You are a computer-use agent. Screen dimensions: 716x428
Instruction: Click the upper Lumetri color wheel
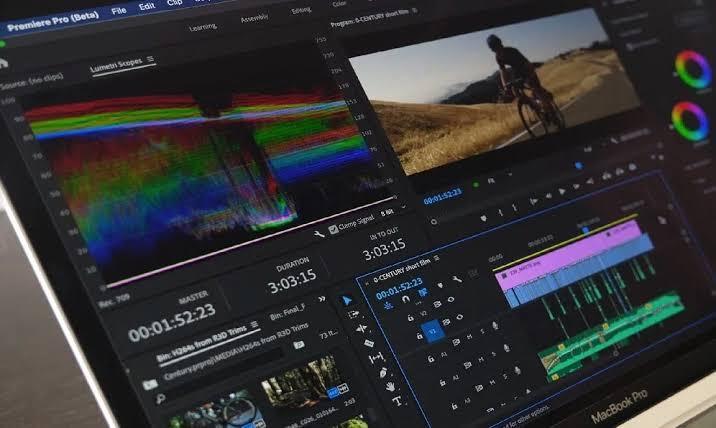pos(693,69)
